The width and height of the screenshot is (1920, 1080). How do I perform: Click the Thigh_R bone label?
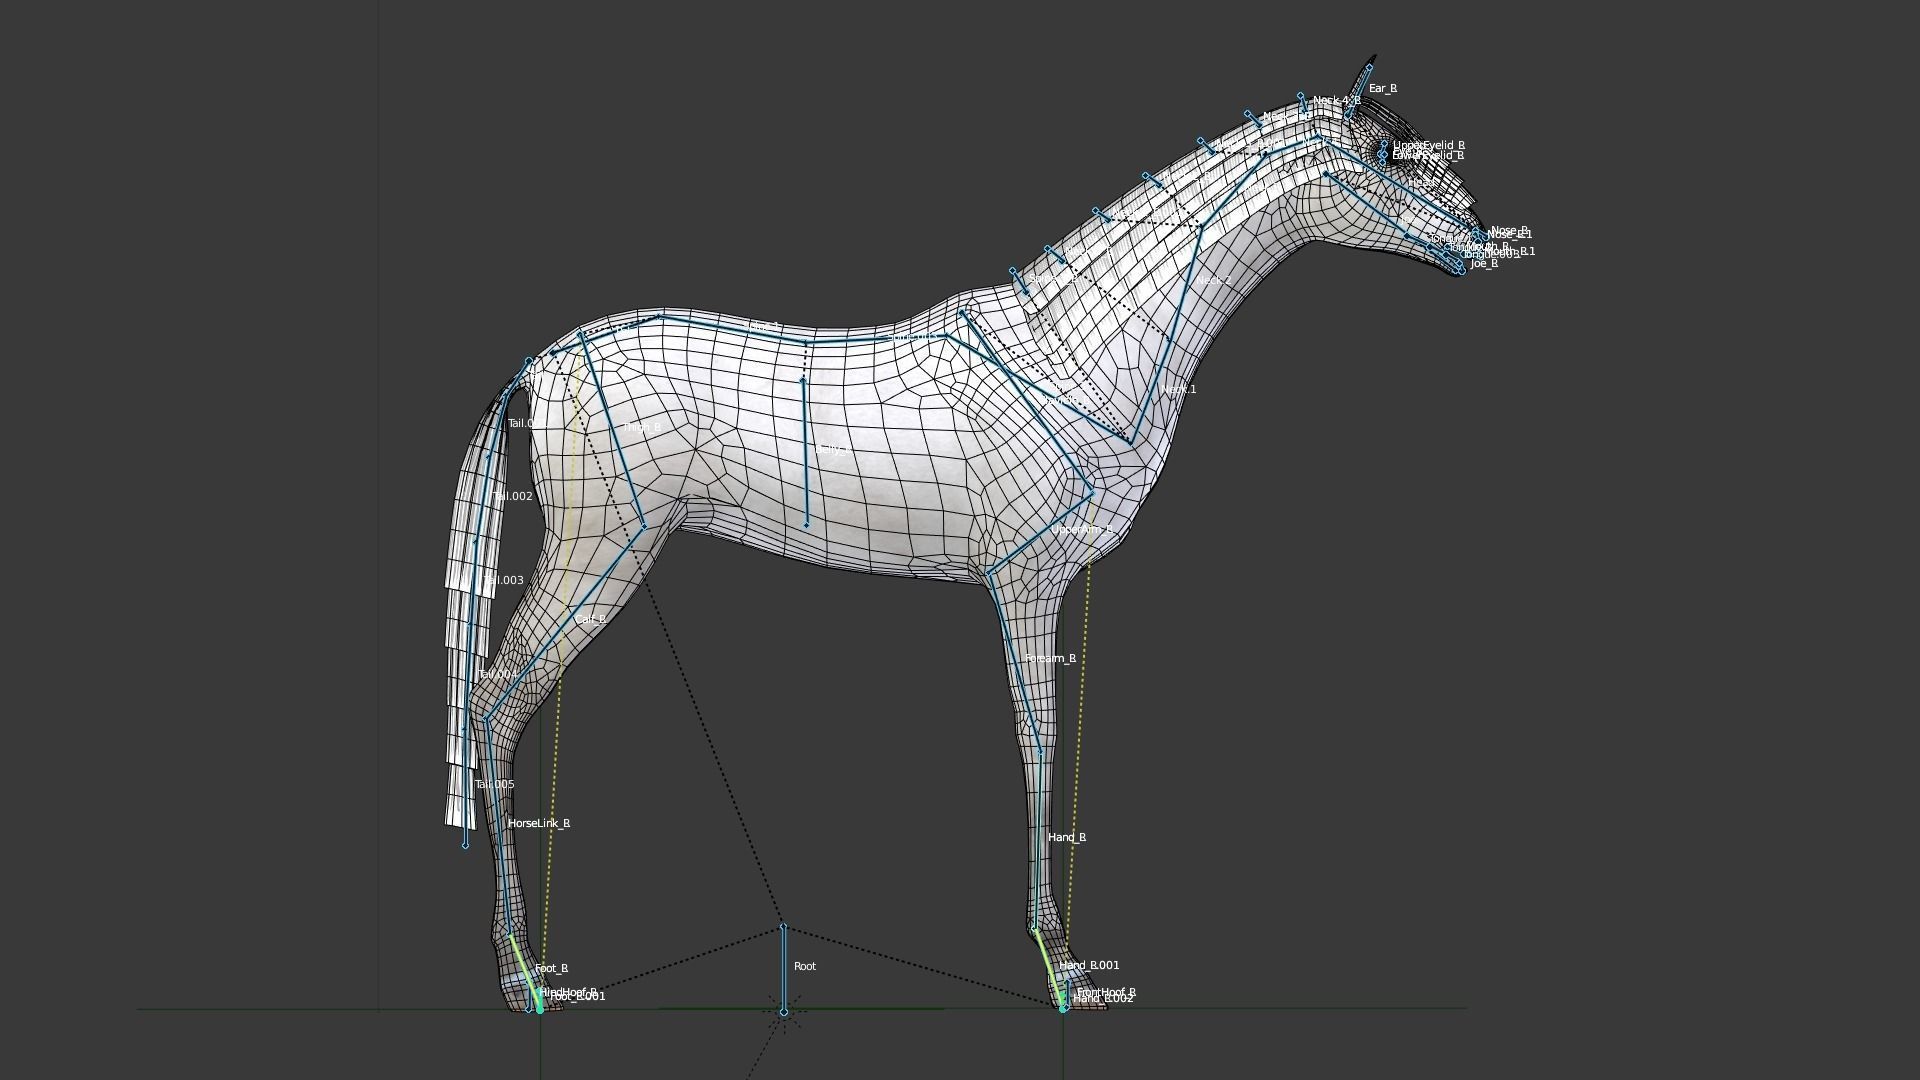(x=641, y=427)
